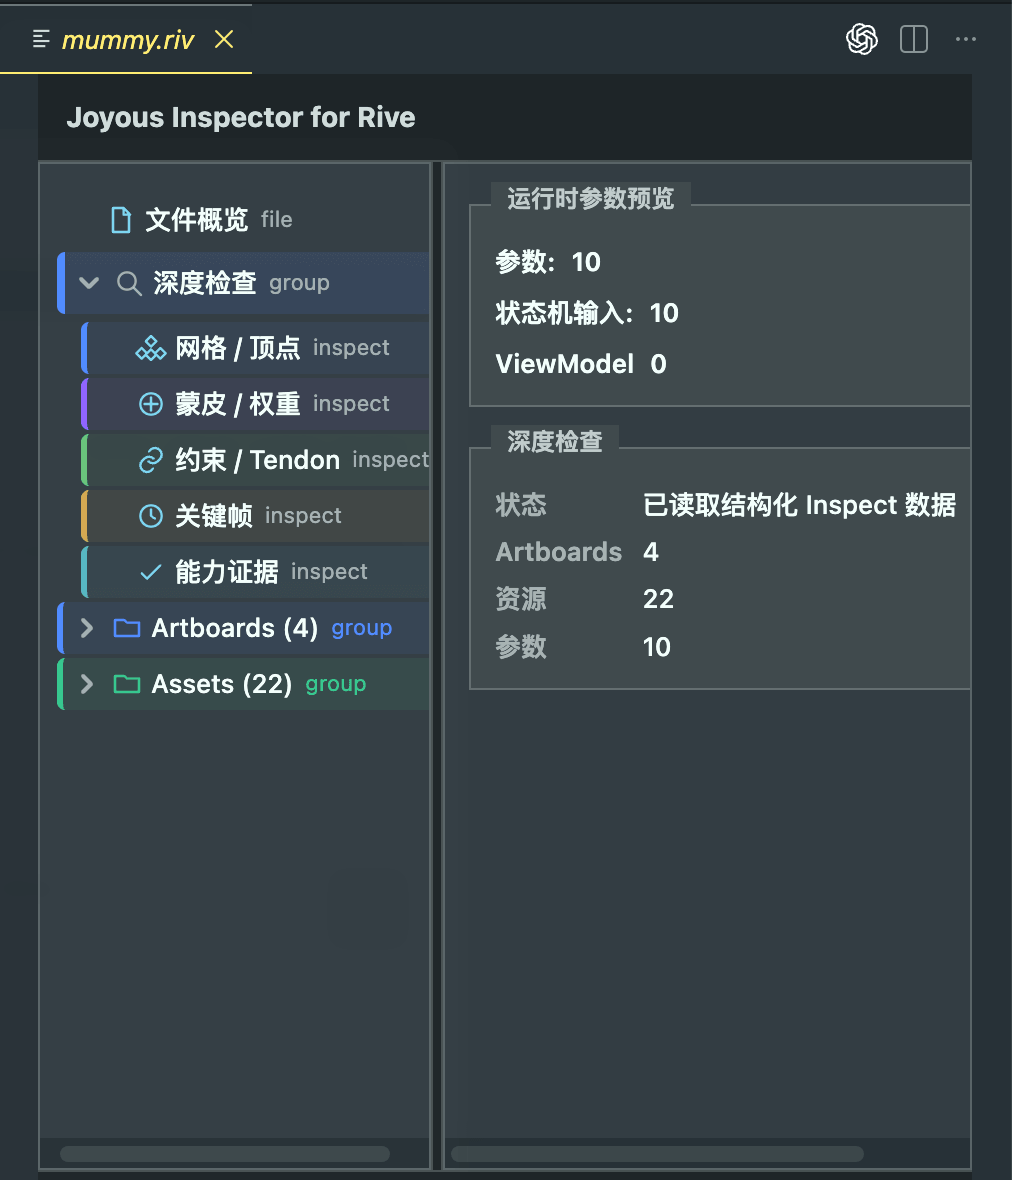Click the mesh icon beside 网格 / 顶点
This screenshot has height=1180, width=1012.
tap(150, 348)
